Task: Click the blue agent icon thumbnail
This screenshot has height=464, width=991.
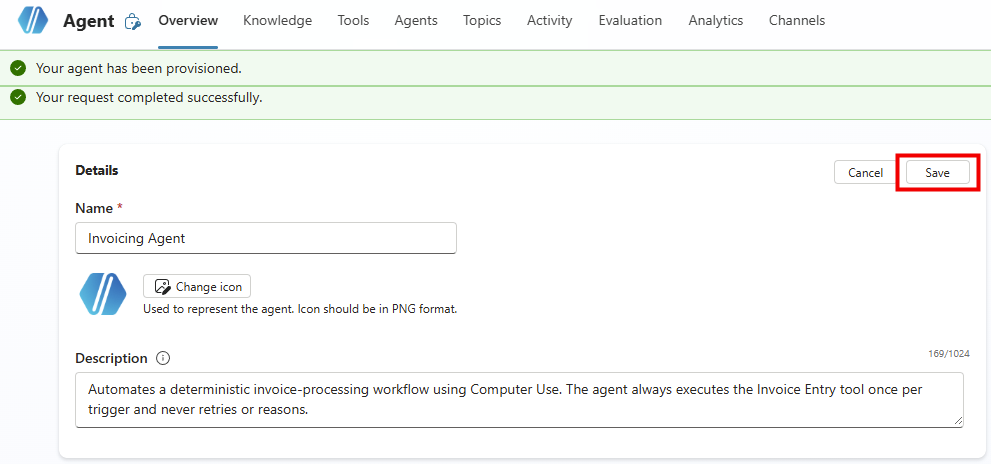Action: (103, 294)
